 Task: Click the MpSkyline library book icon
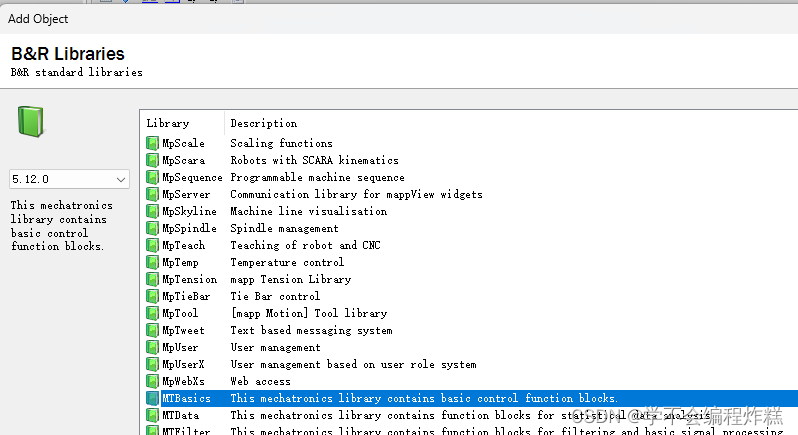tap(152, 211)
